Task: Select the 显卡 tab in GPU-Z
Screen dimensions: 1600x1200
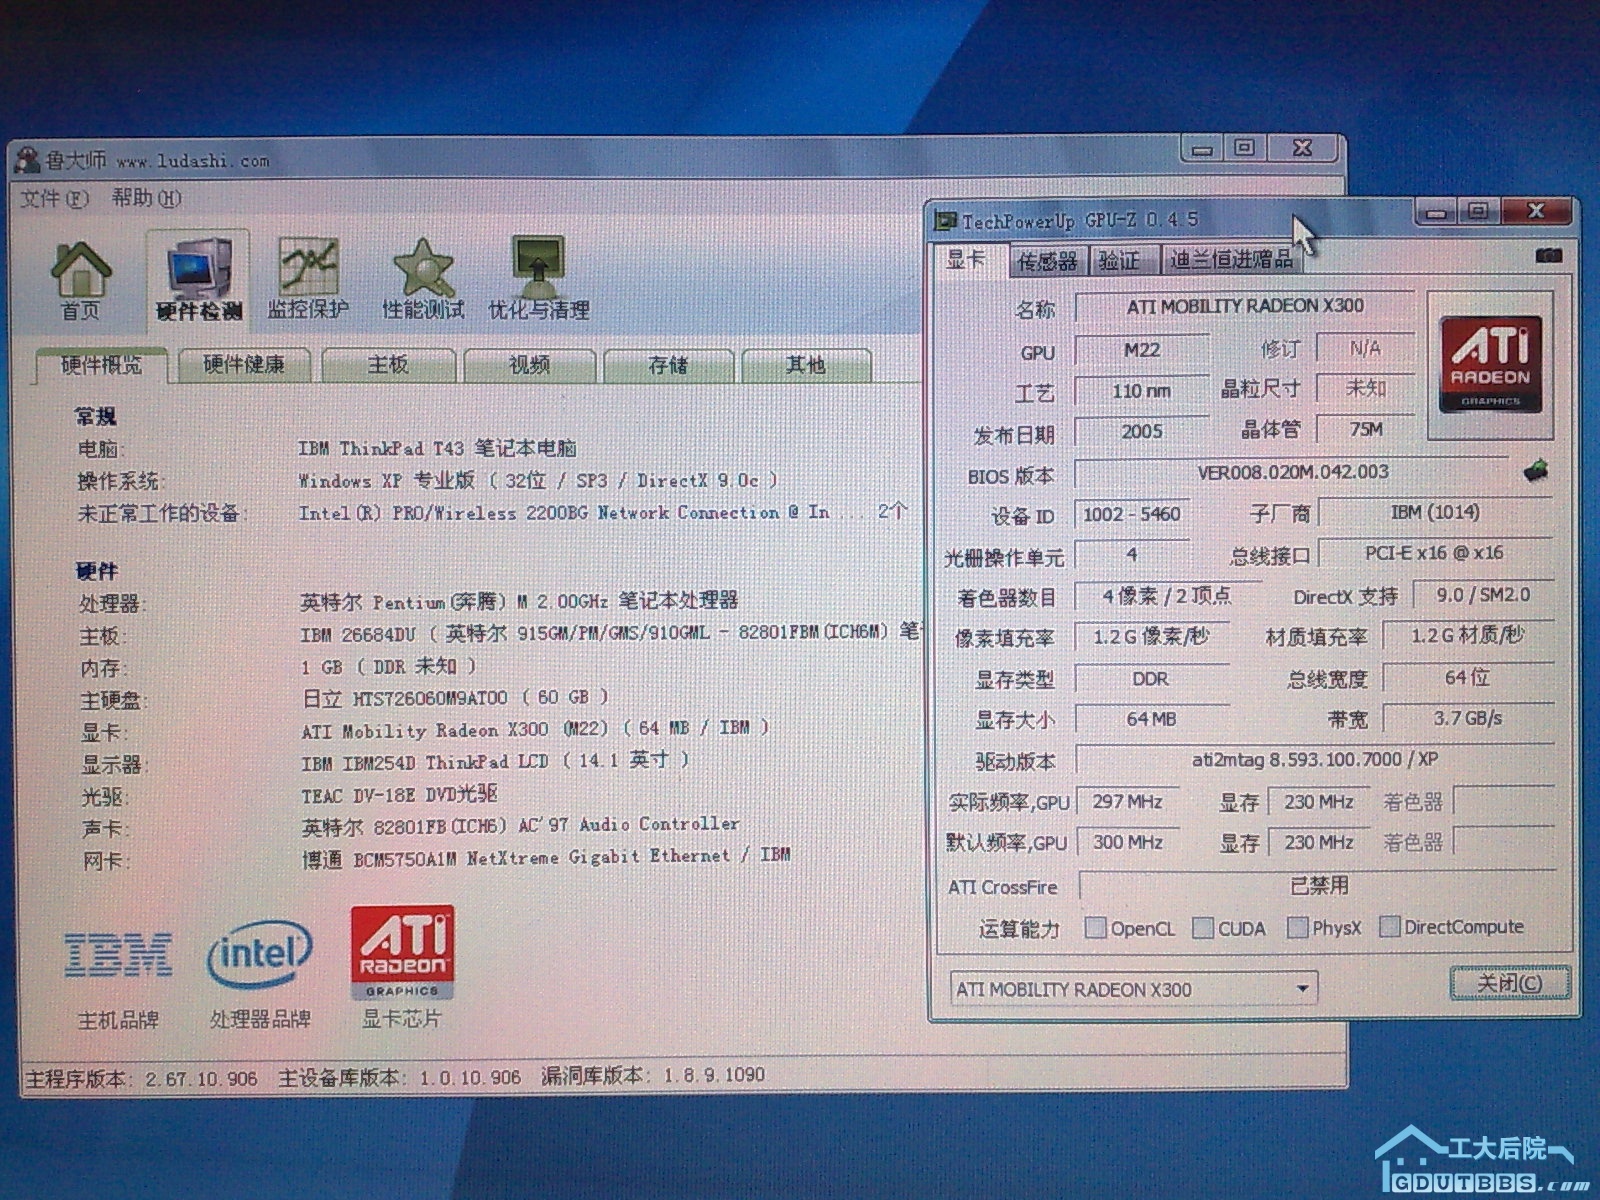Action: (966, 260)
